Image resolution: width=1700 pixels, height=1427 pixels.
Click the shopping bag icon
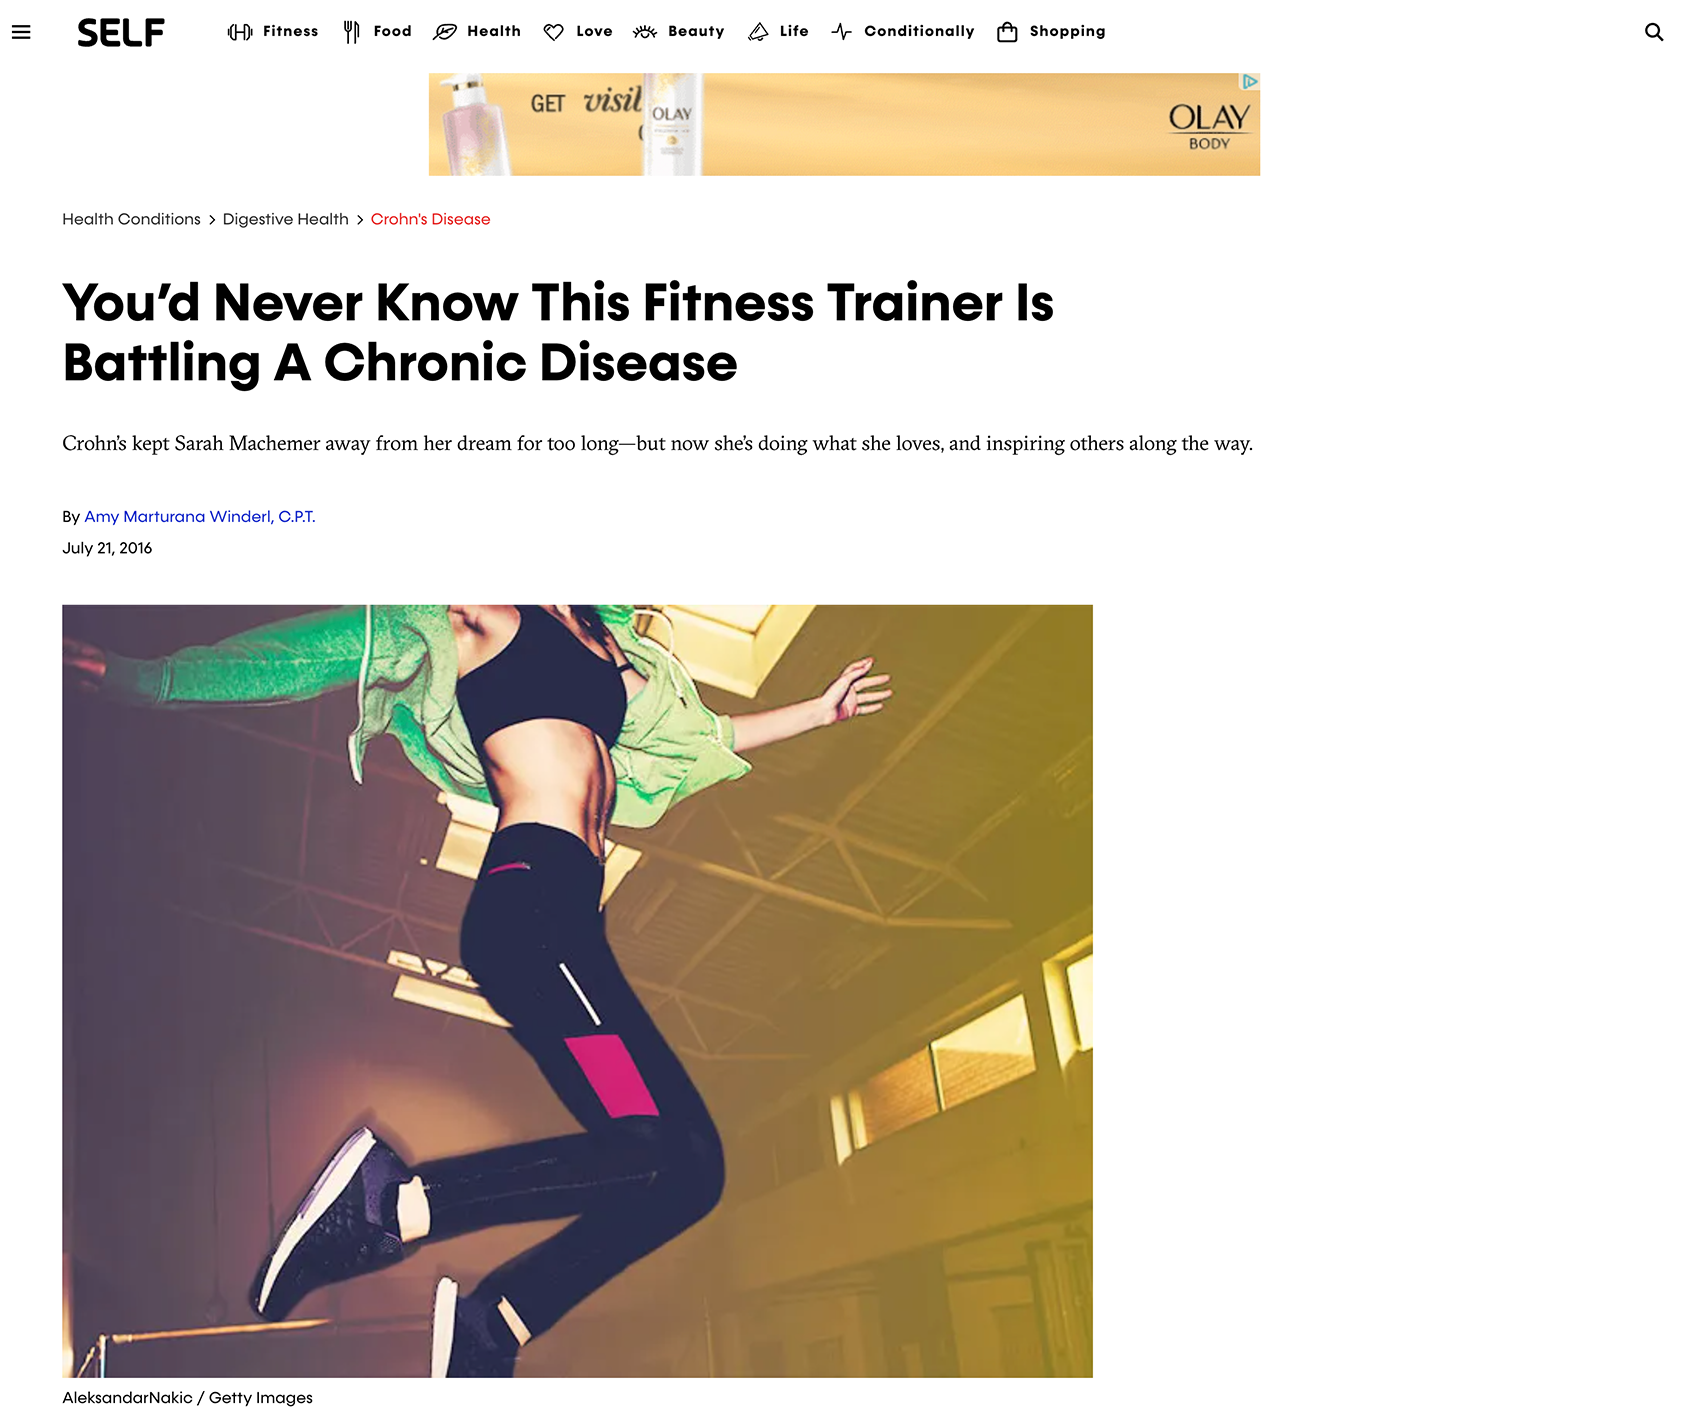[1007, 32]
